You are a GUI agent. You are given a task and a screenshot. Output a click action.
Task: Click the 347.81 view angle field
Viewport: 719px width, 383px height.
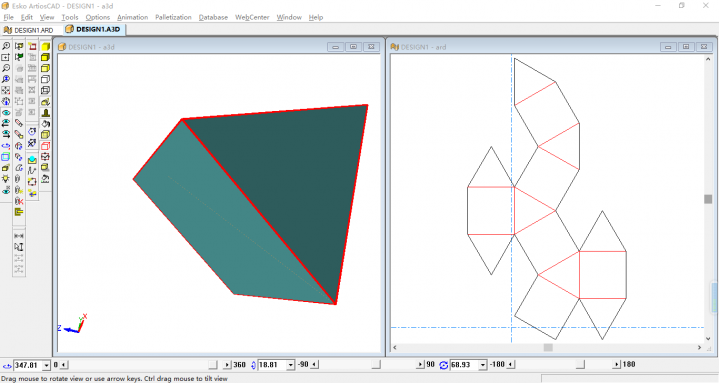pyautogui.click(x=28, y=365)
